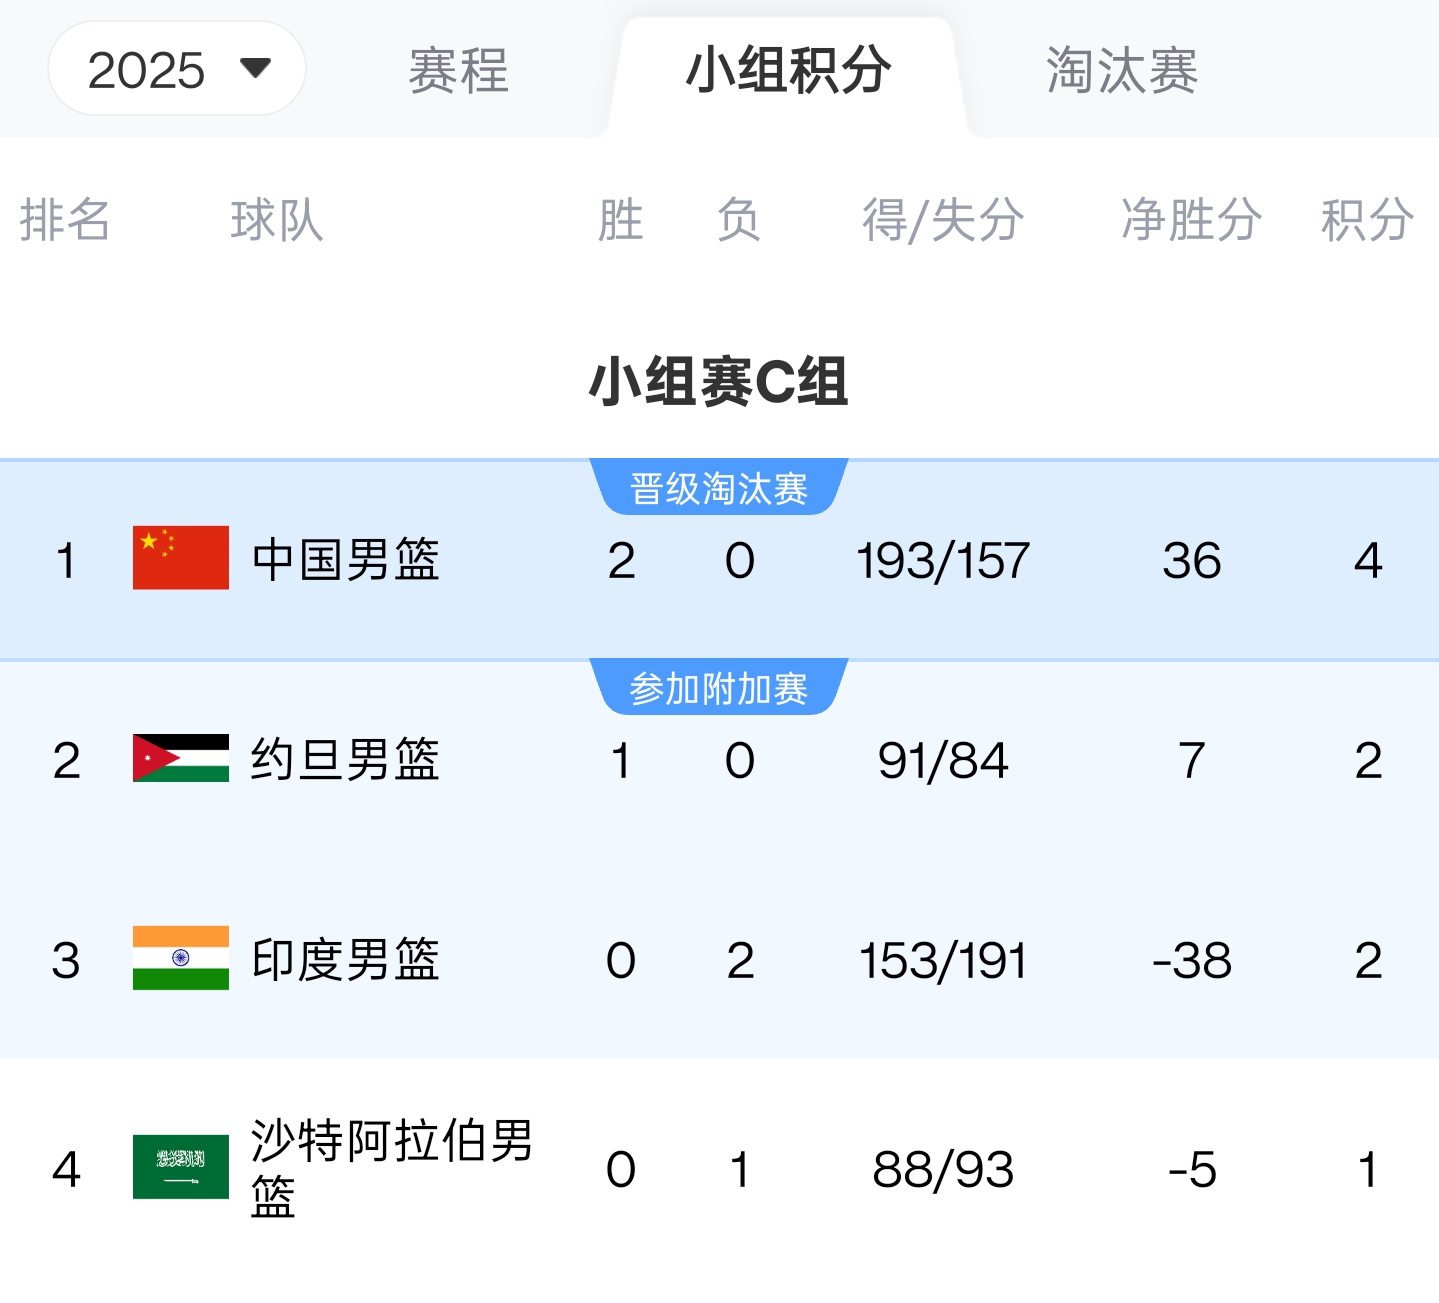Click the India flag icon
Image resolution: width=1439 pixels, height=1303 pixels.
click(x=181, y=958)
